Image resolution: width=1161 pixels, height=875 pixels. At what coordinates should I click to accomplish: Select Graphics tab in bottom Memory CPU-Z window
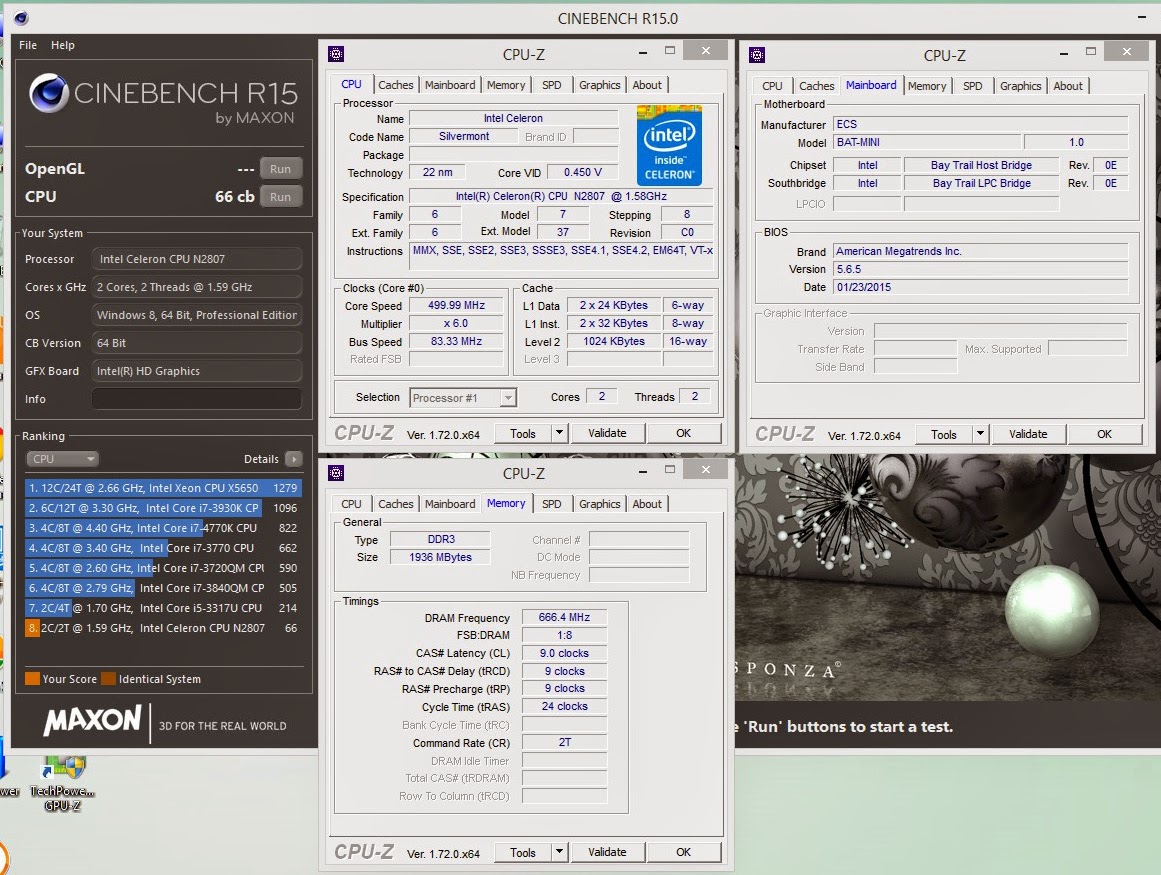coord(600,504)
